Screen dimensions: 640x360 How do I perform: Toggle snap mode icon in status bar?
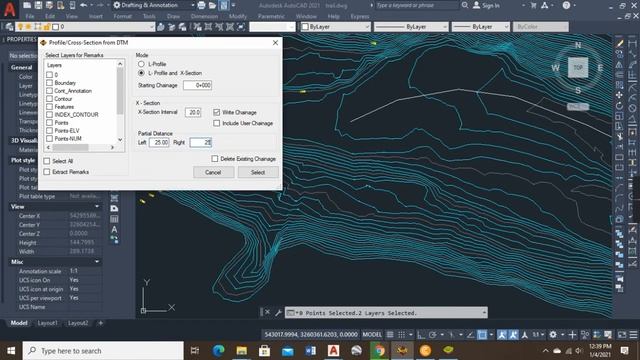[x=402, y=335]
